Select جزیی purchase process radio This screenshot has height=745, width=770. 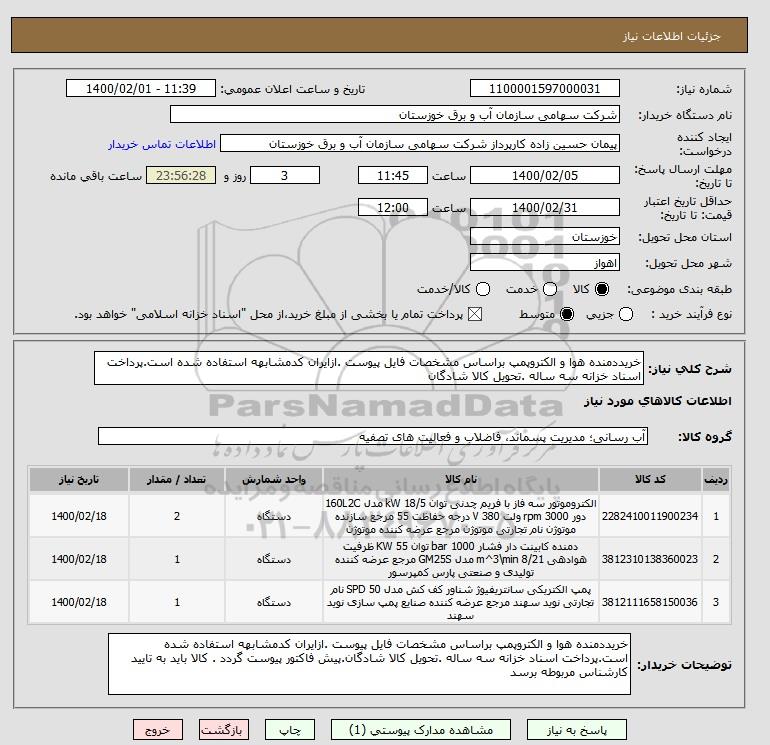click(x=626, y=314)
